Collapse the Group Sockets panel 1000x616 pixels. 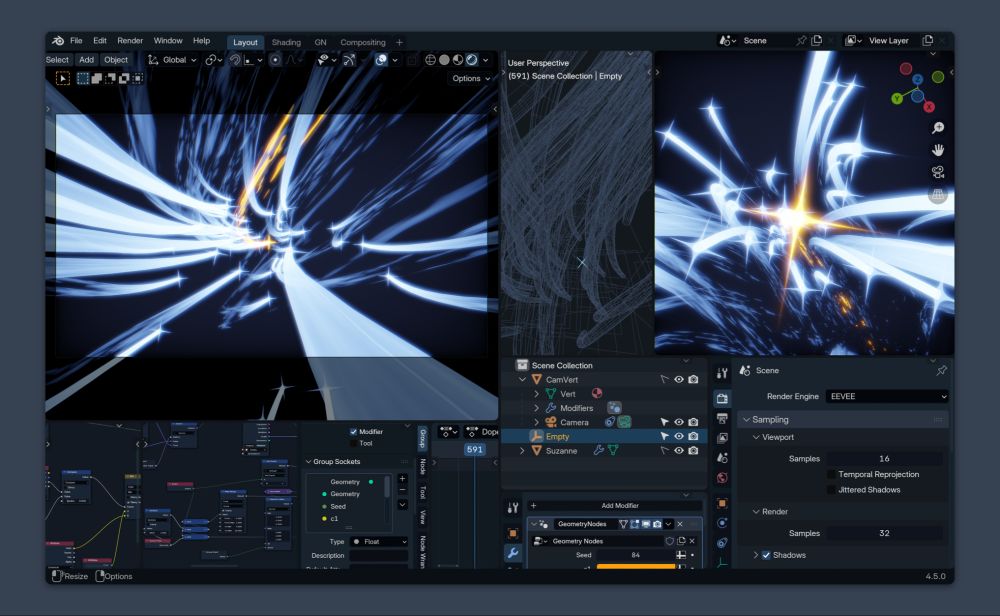click(309, 462)
